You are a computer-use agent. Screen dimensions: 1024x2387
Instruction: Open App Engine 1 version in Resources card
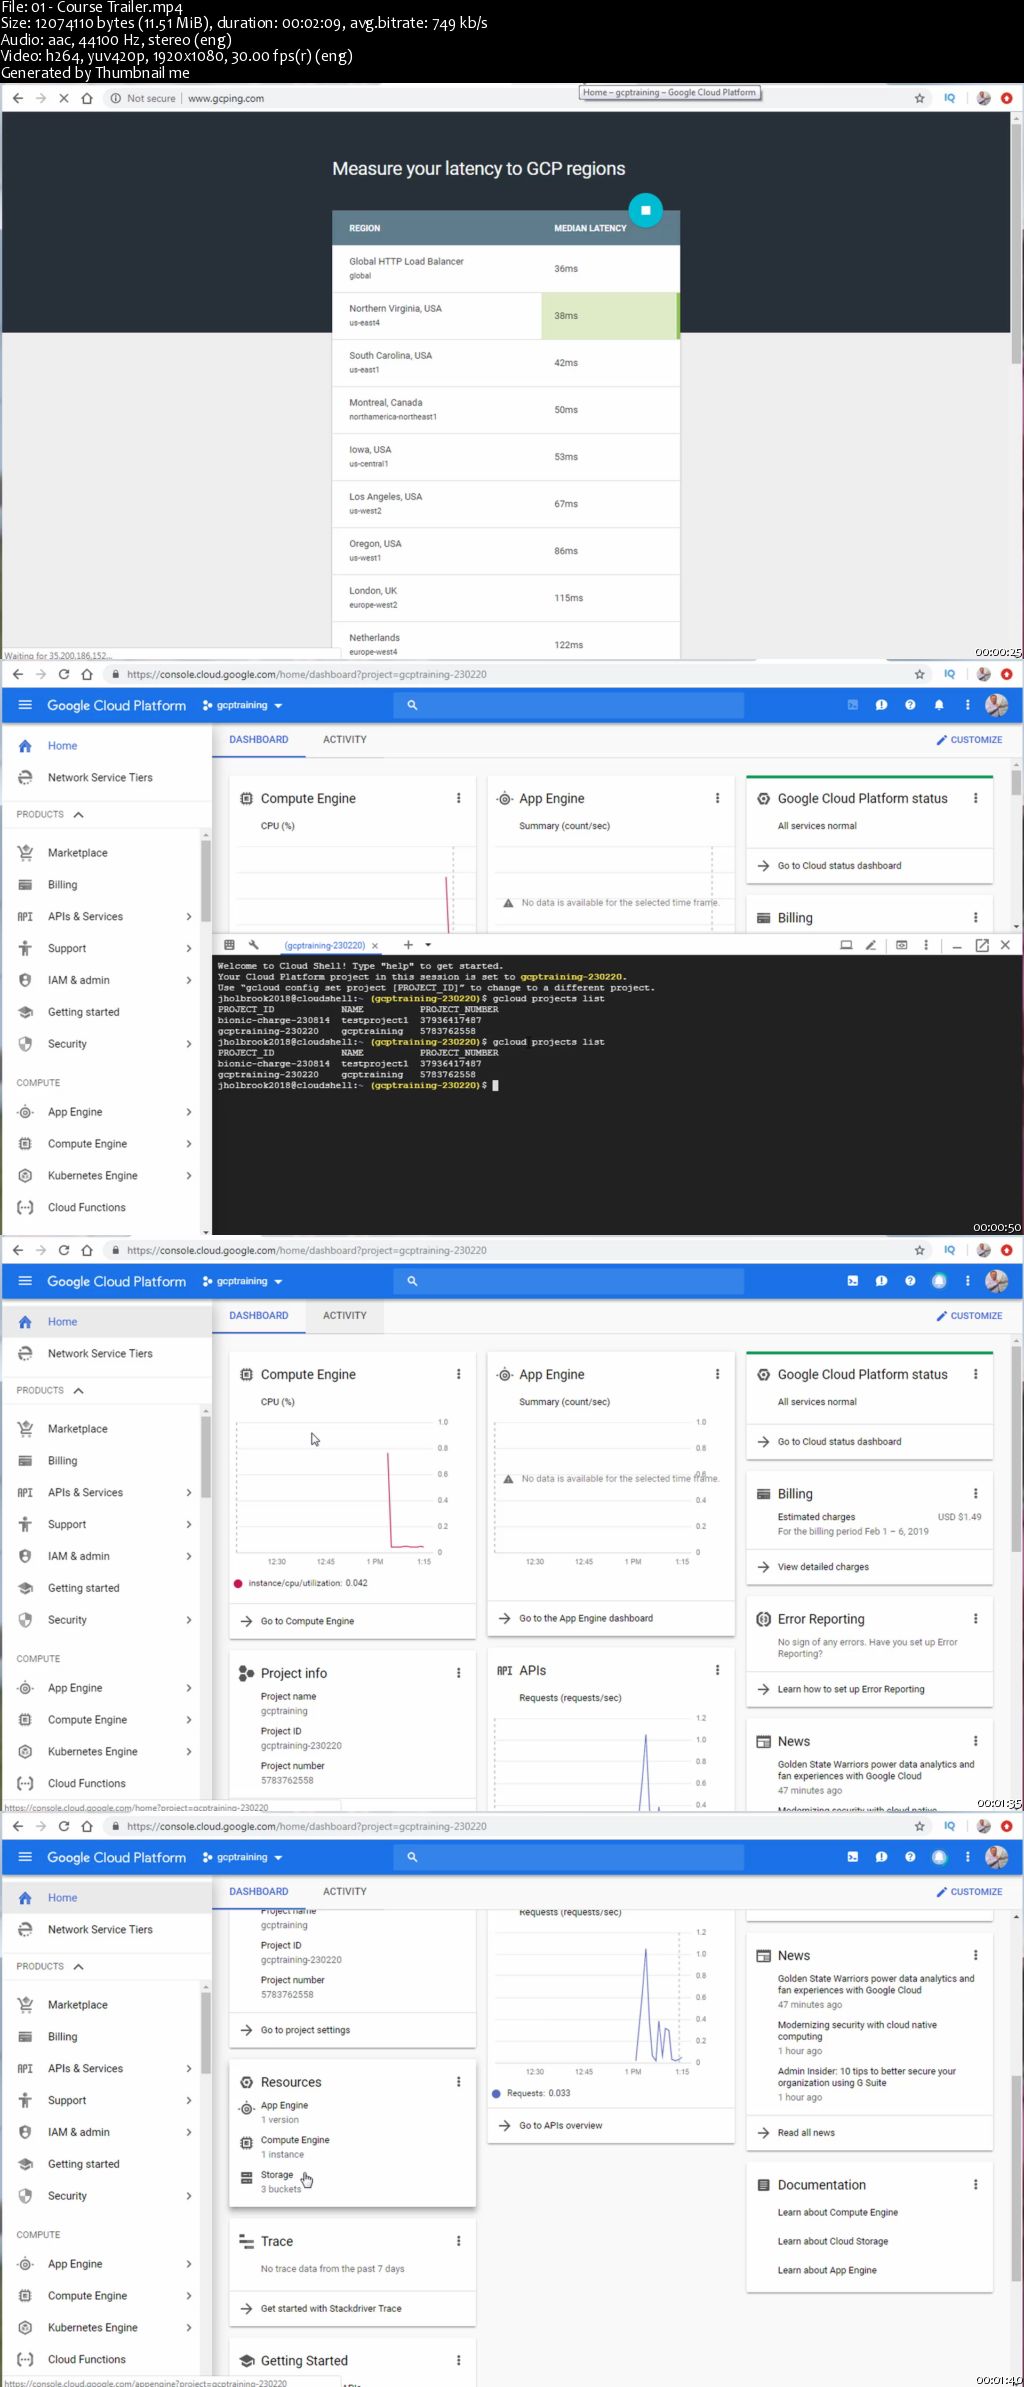click(284, 2112)
